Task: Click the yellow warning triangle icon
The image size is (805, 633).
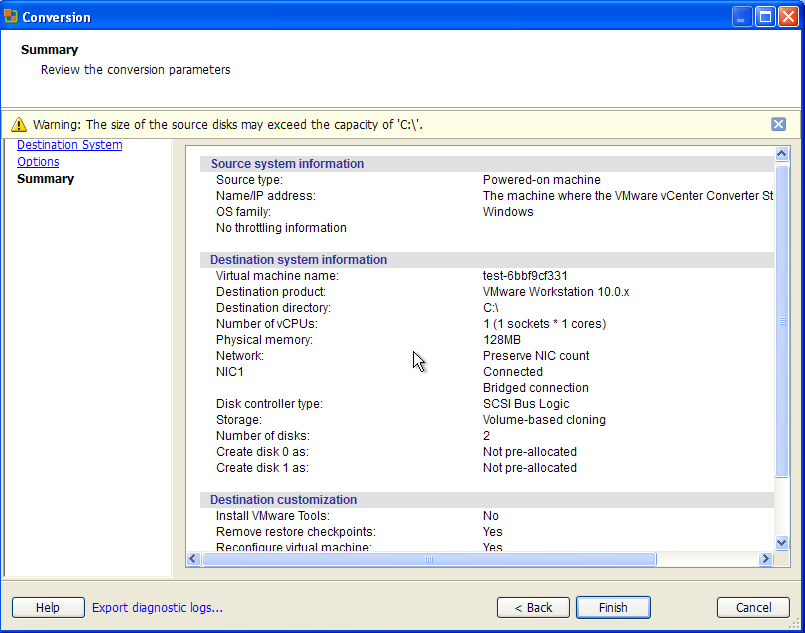Action: (x=18, y=124)
